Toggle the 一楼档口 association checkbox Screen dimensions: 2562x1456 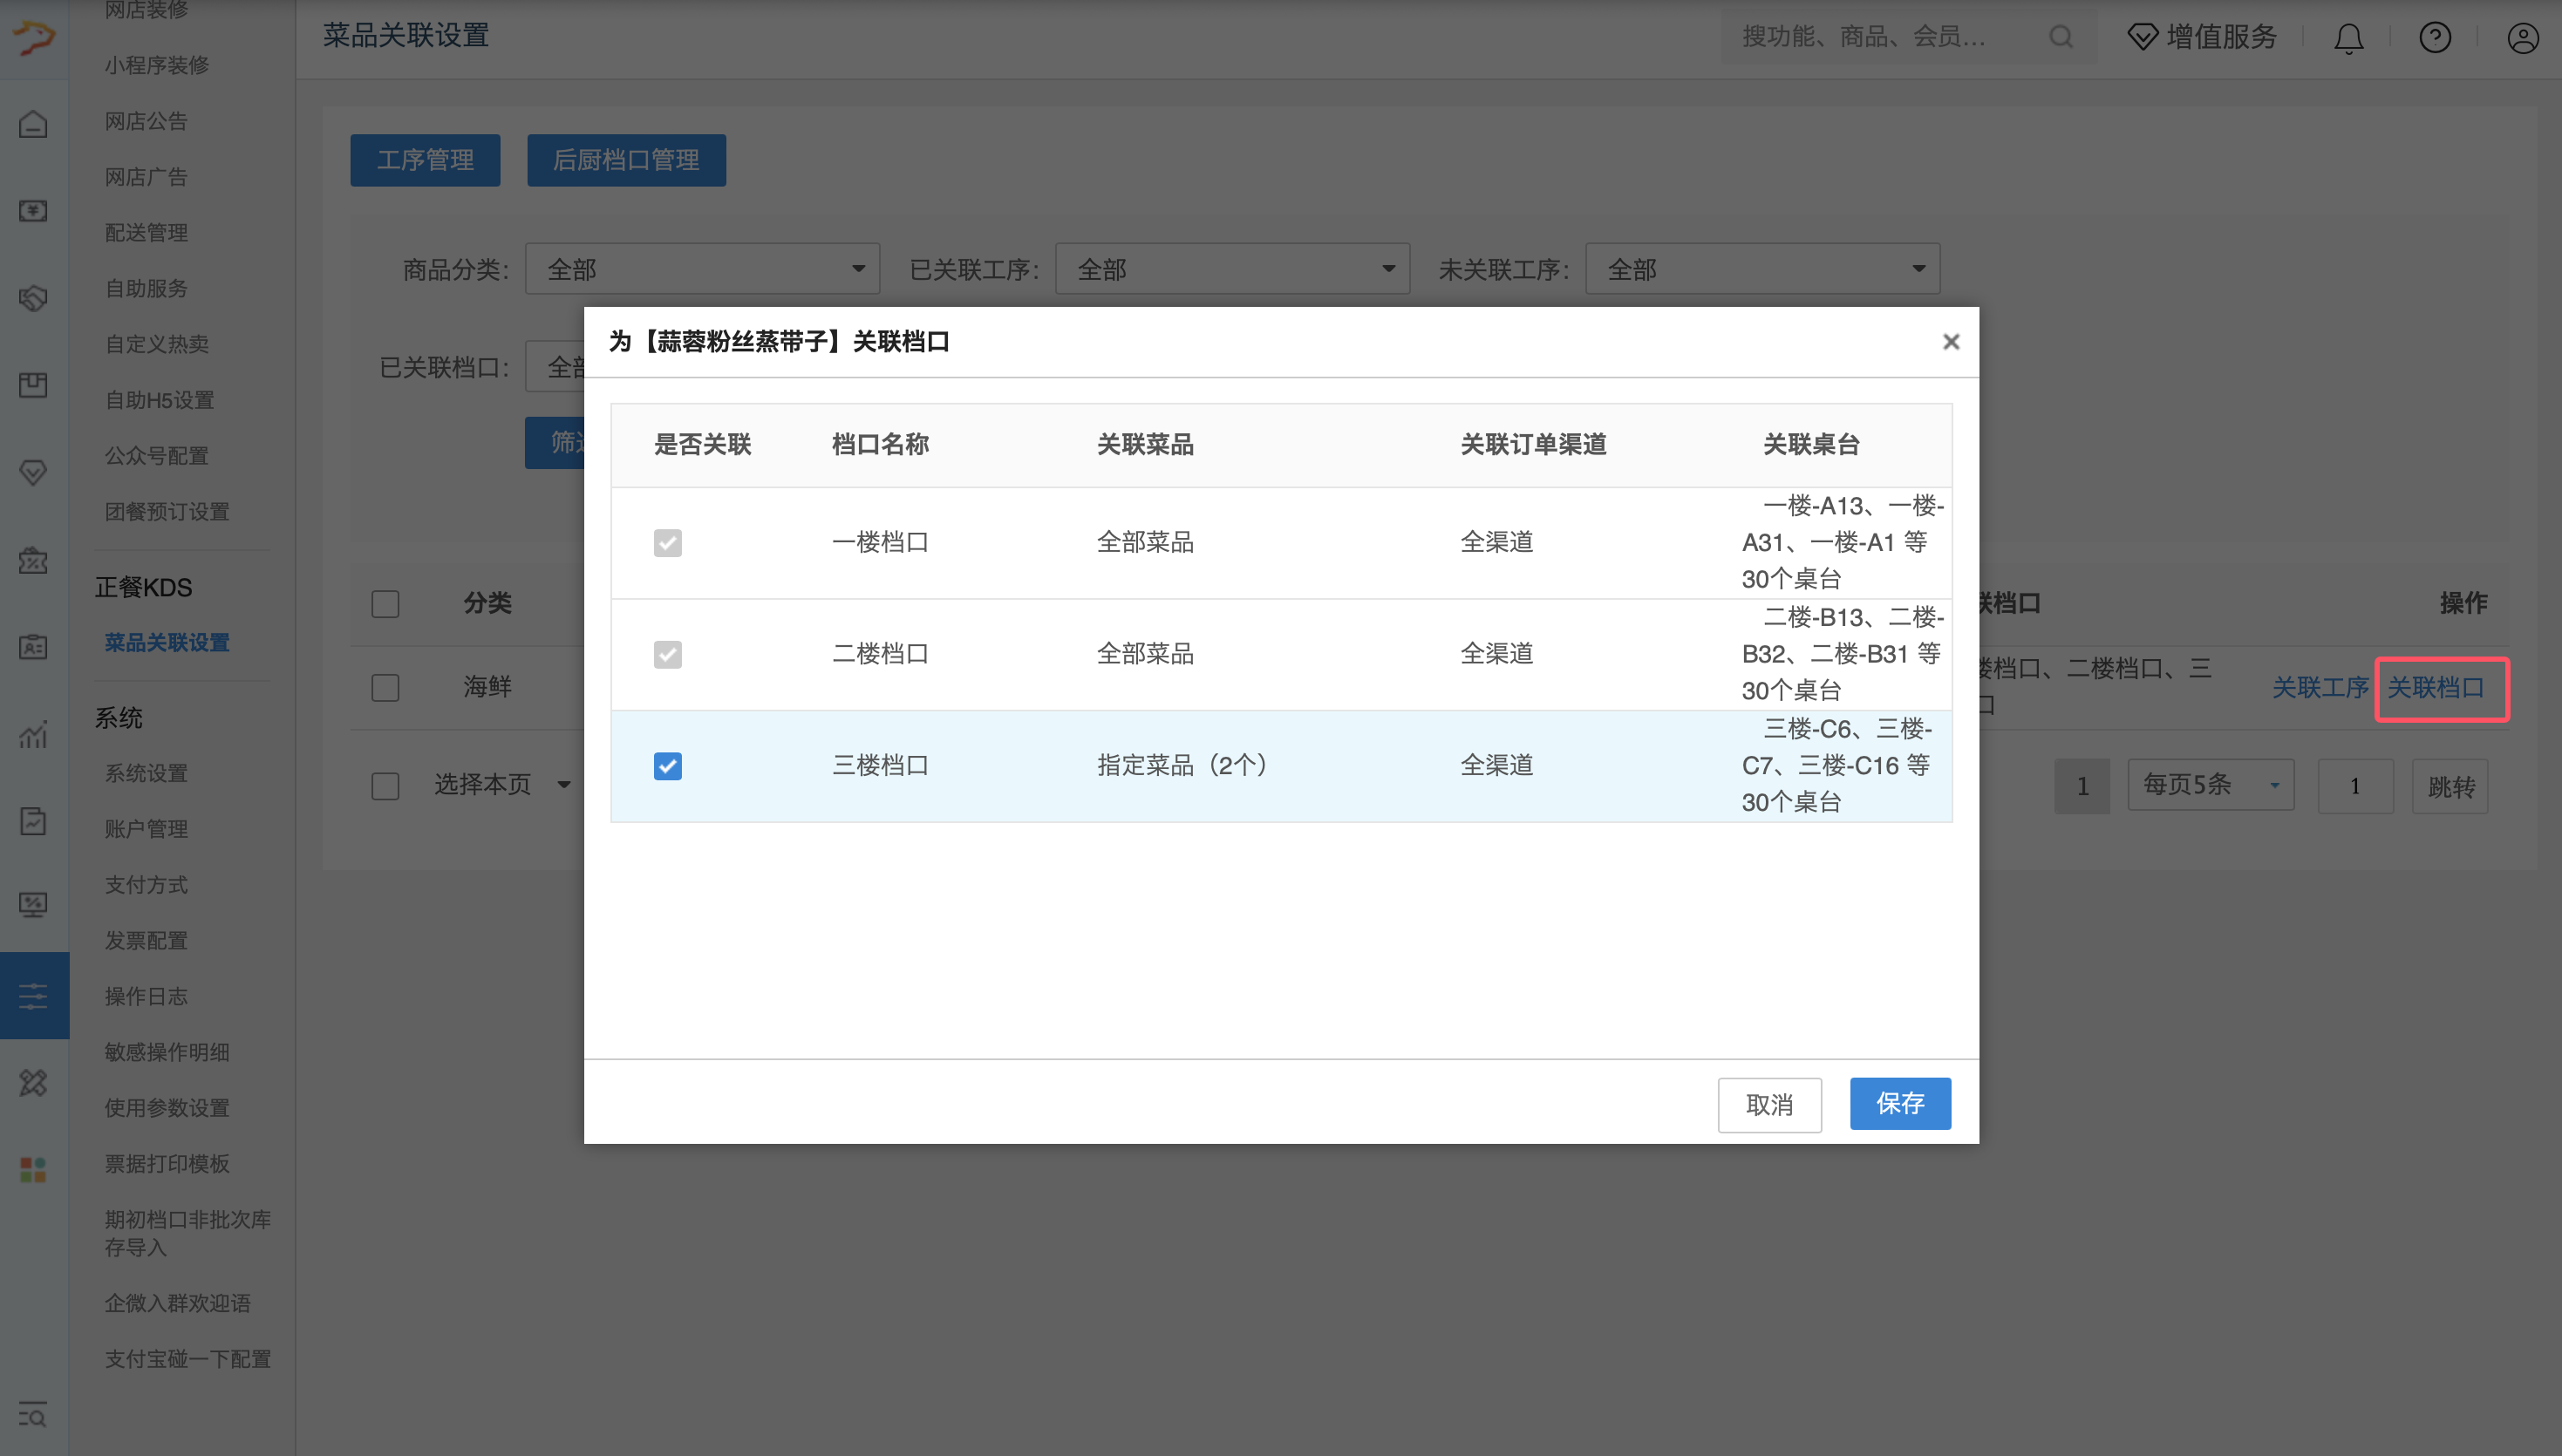click(x=668, y=542)
